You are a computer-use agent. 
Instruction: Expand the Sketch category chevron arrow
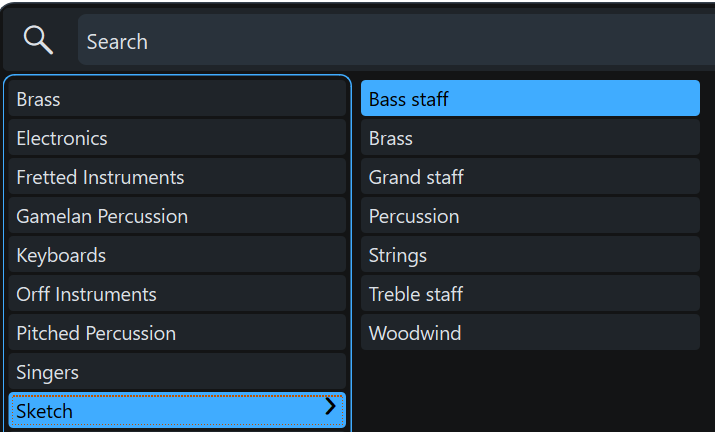[330, 406]
